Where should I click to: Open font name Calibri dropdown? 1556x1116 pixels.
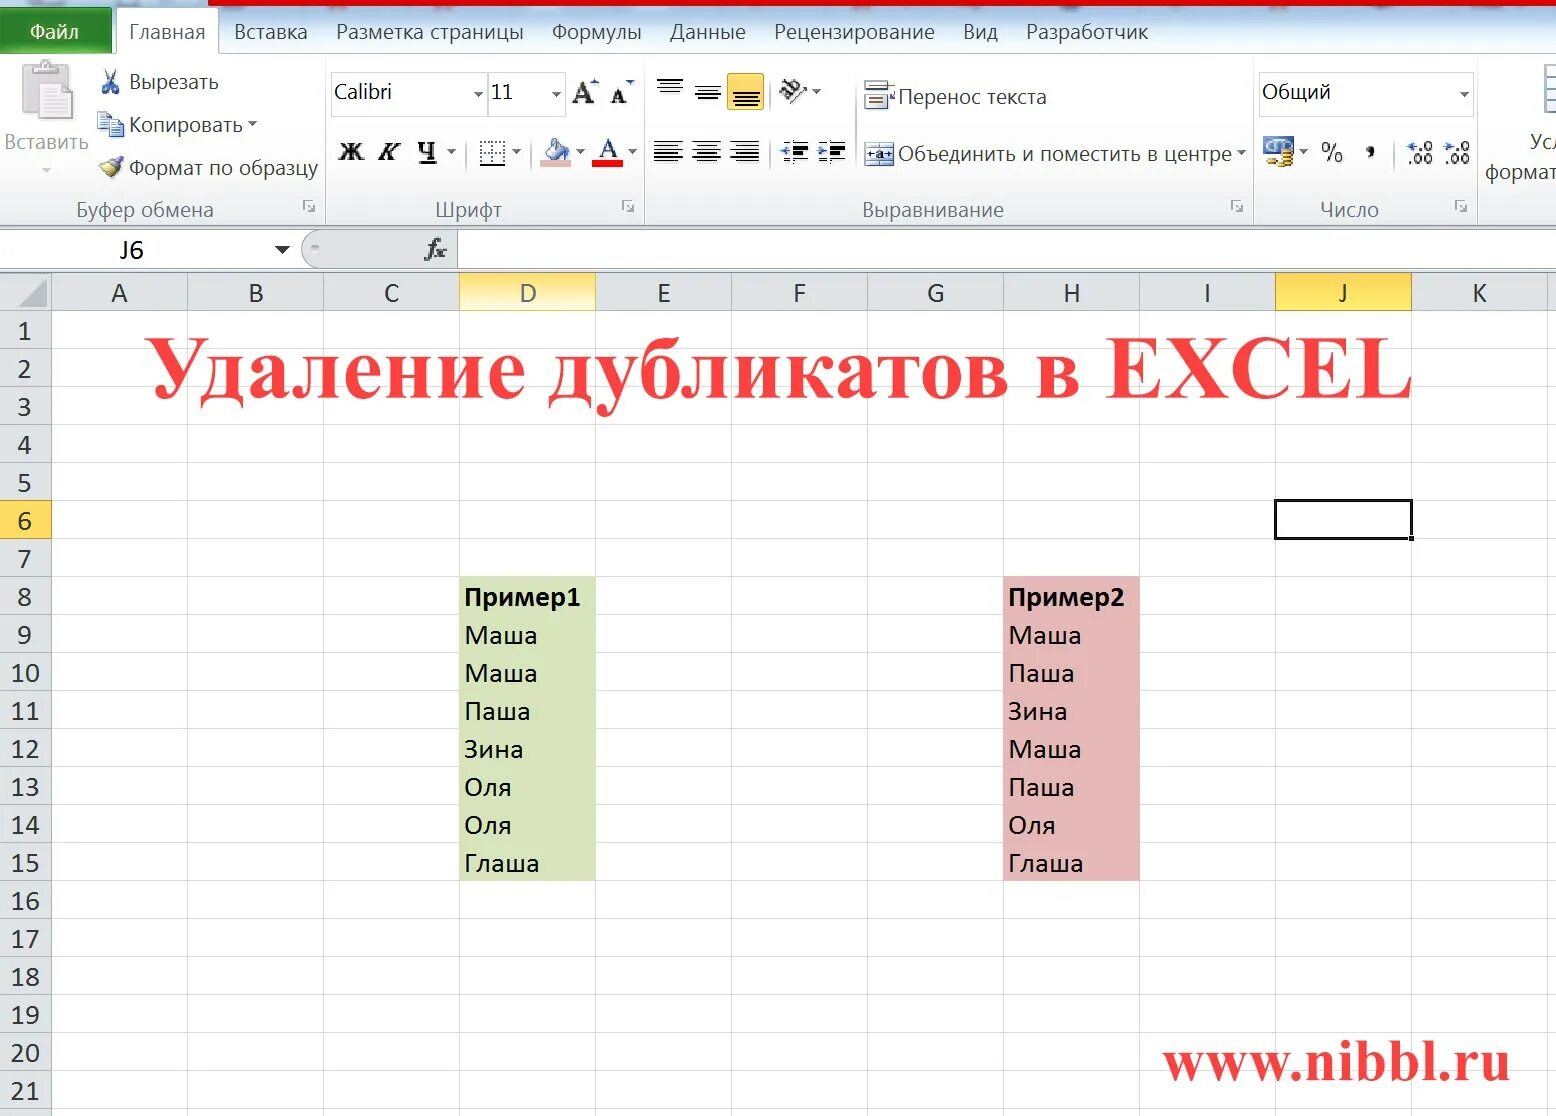point(478,94)
